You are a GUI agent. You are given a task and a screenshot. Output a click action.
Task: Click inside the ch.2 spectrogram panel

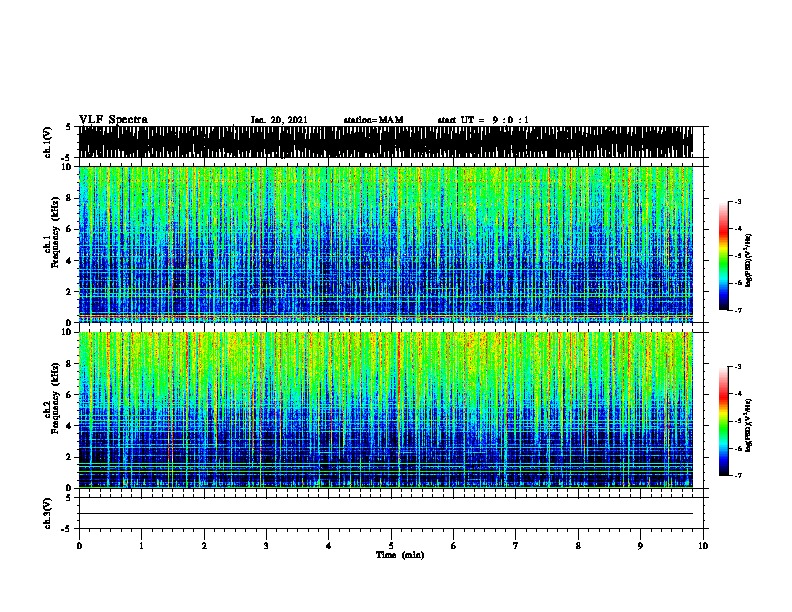coord(386,410)
